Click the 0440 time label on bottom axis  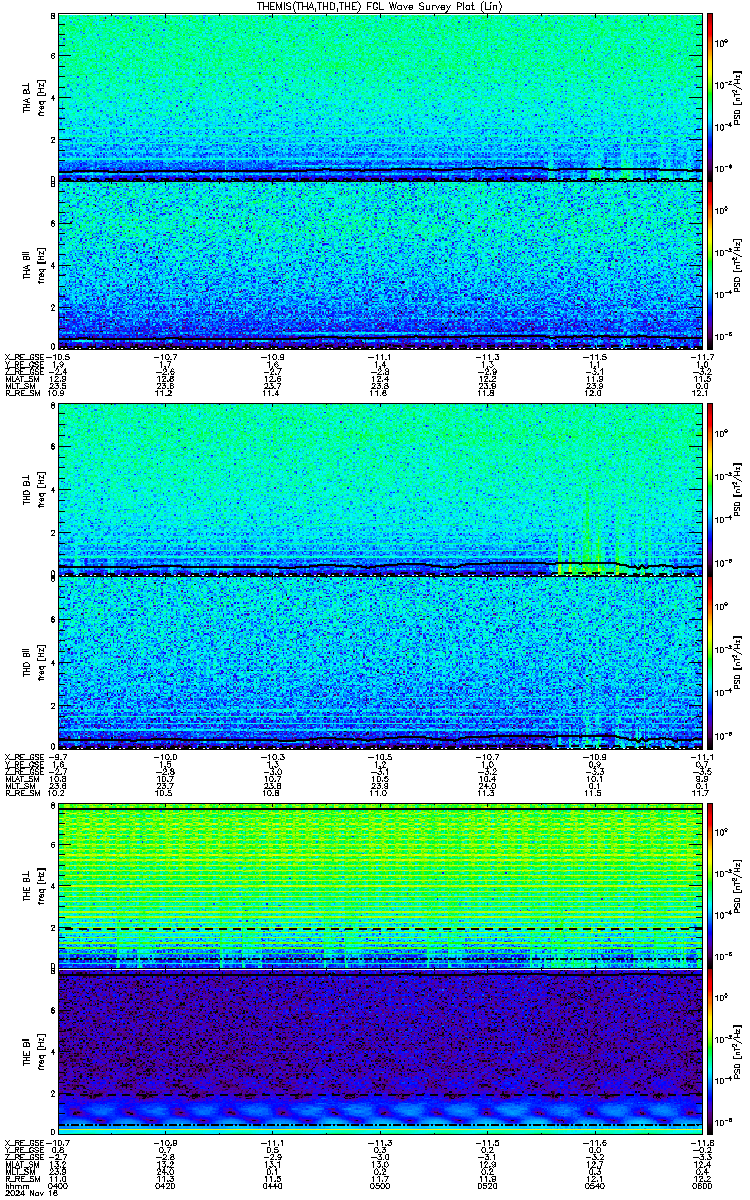pyautogui.click(x=272, y=1185)
